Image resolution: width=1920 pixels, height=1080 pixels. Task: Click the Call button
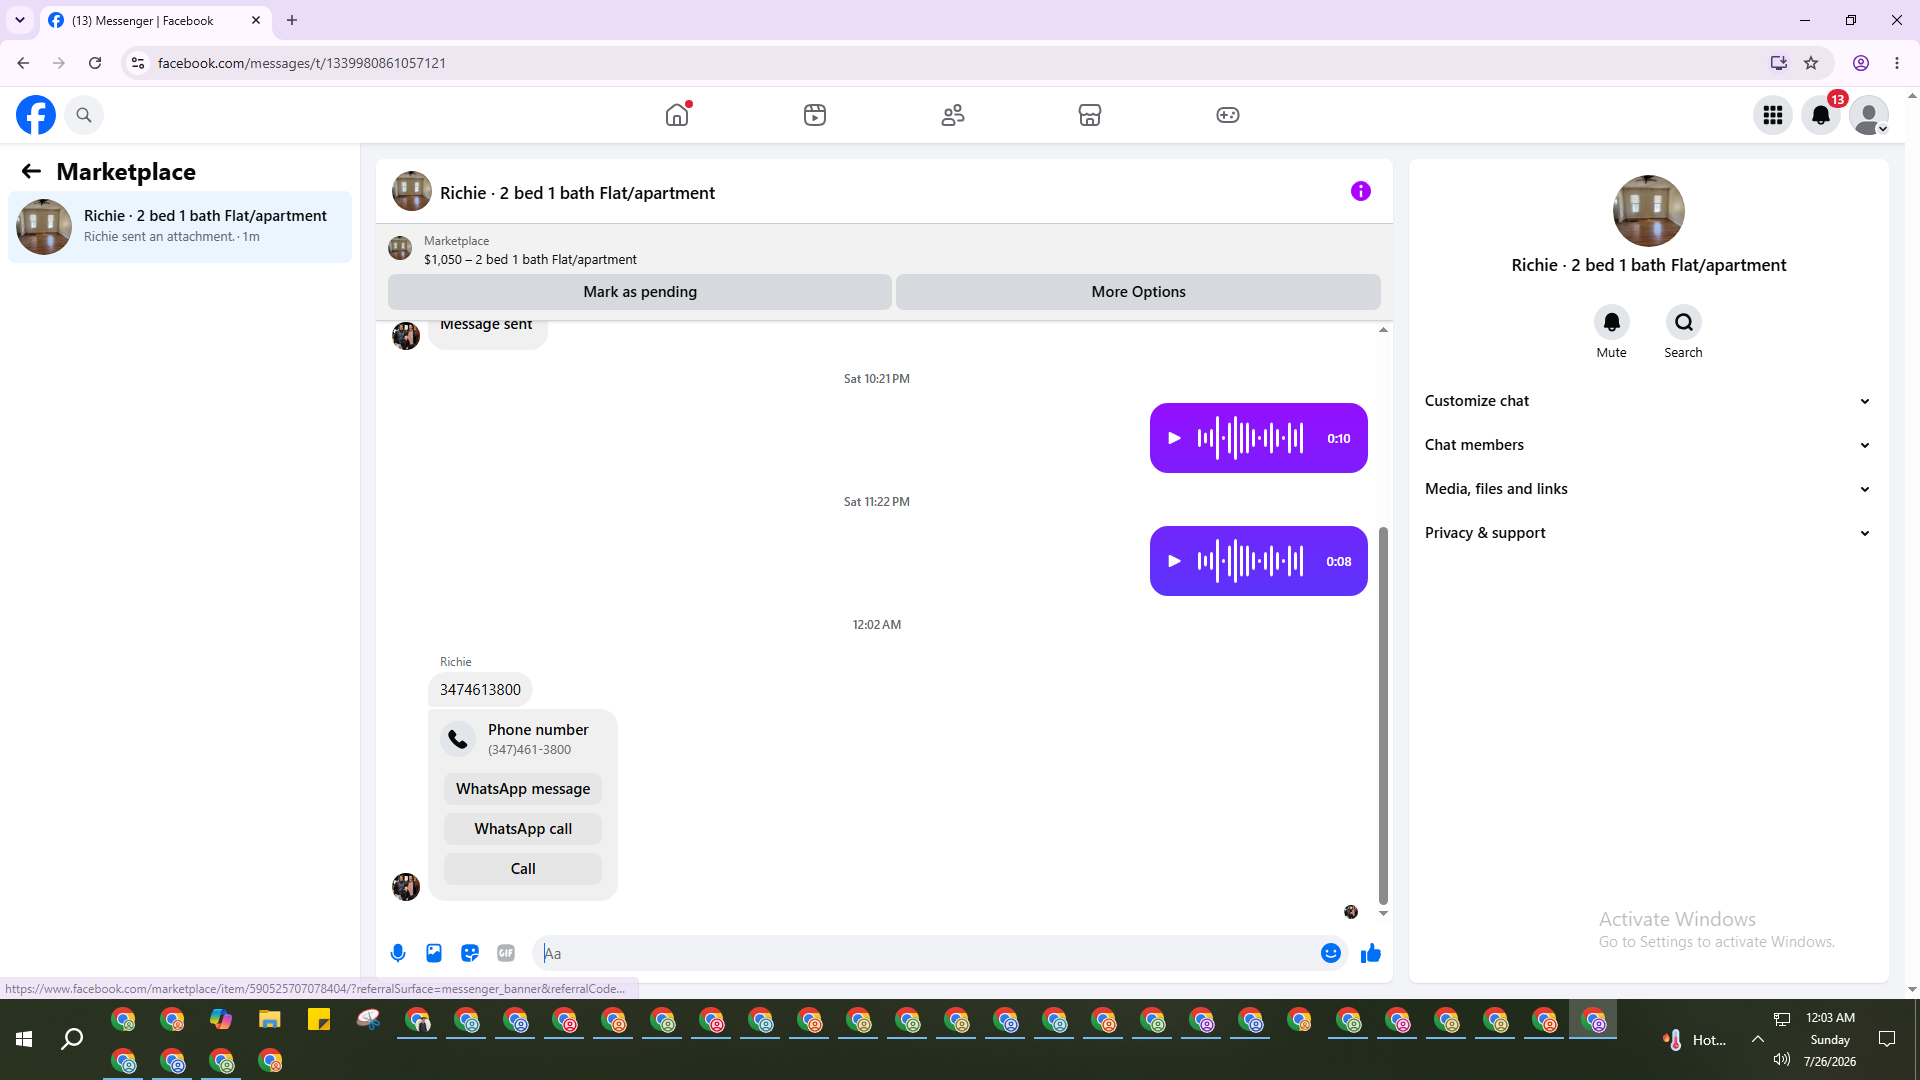click(x=523, y=869)
